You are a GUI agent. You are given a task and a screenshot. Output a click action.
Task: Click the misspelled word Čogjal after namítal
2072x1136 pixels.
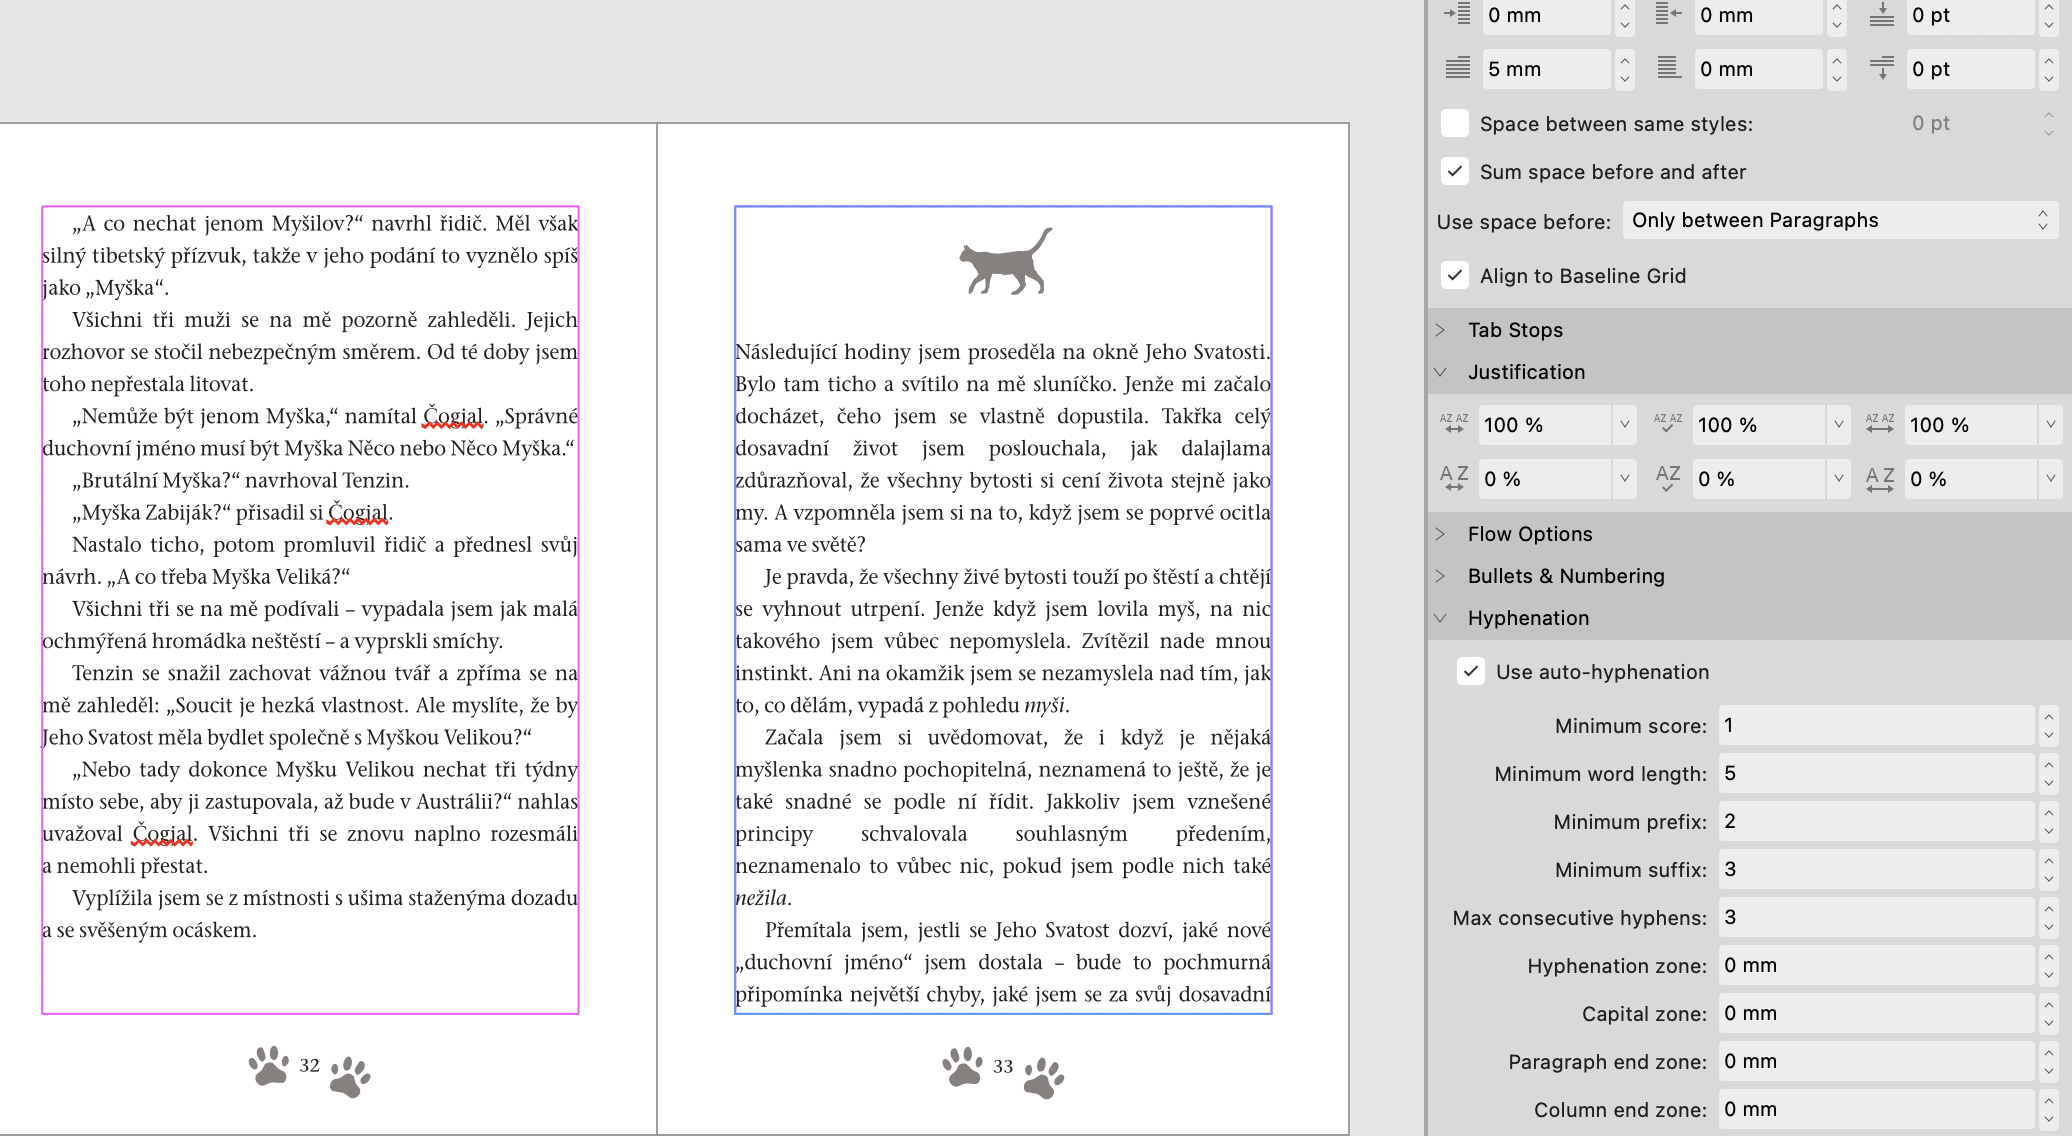(453, 415)
